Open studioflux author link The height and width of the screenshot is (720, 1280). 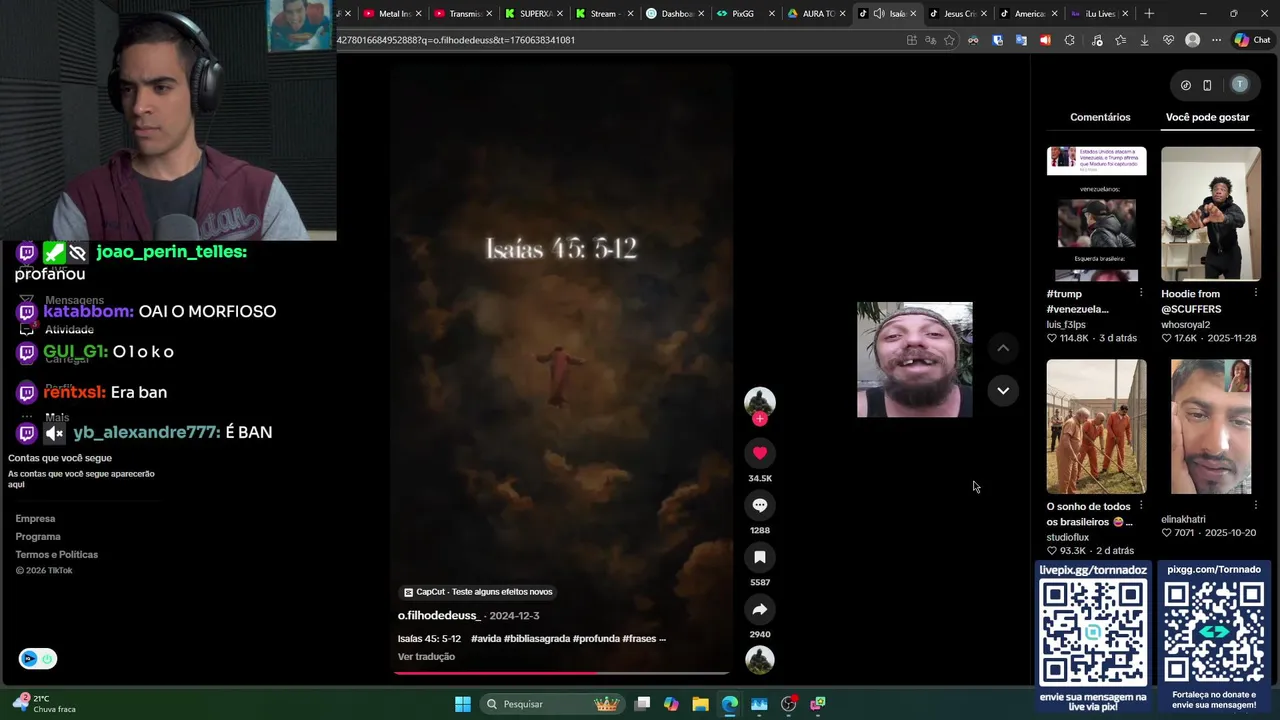coord(1068,538)
